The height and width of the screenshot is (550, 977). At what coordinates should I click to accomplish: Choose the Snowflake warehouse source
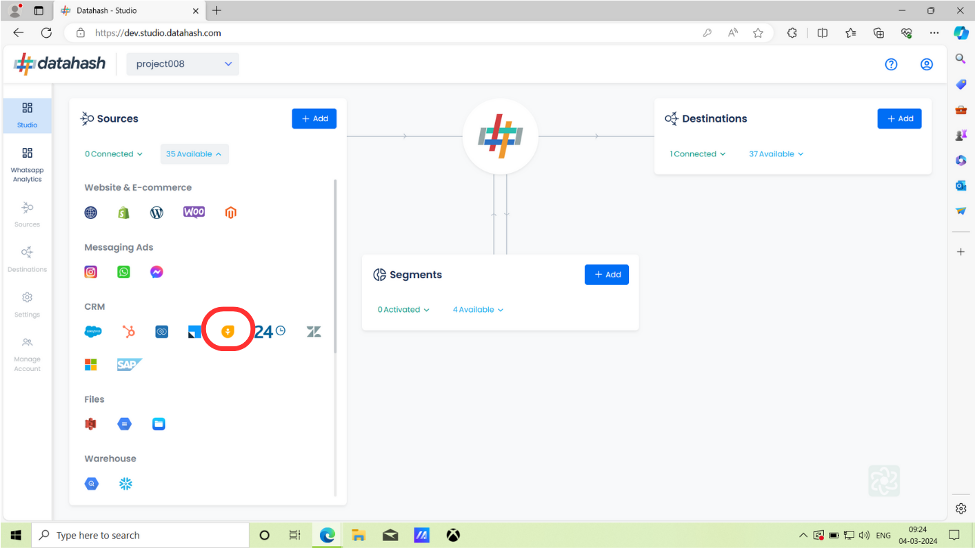(x=126, y=484)
